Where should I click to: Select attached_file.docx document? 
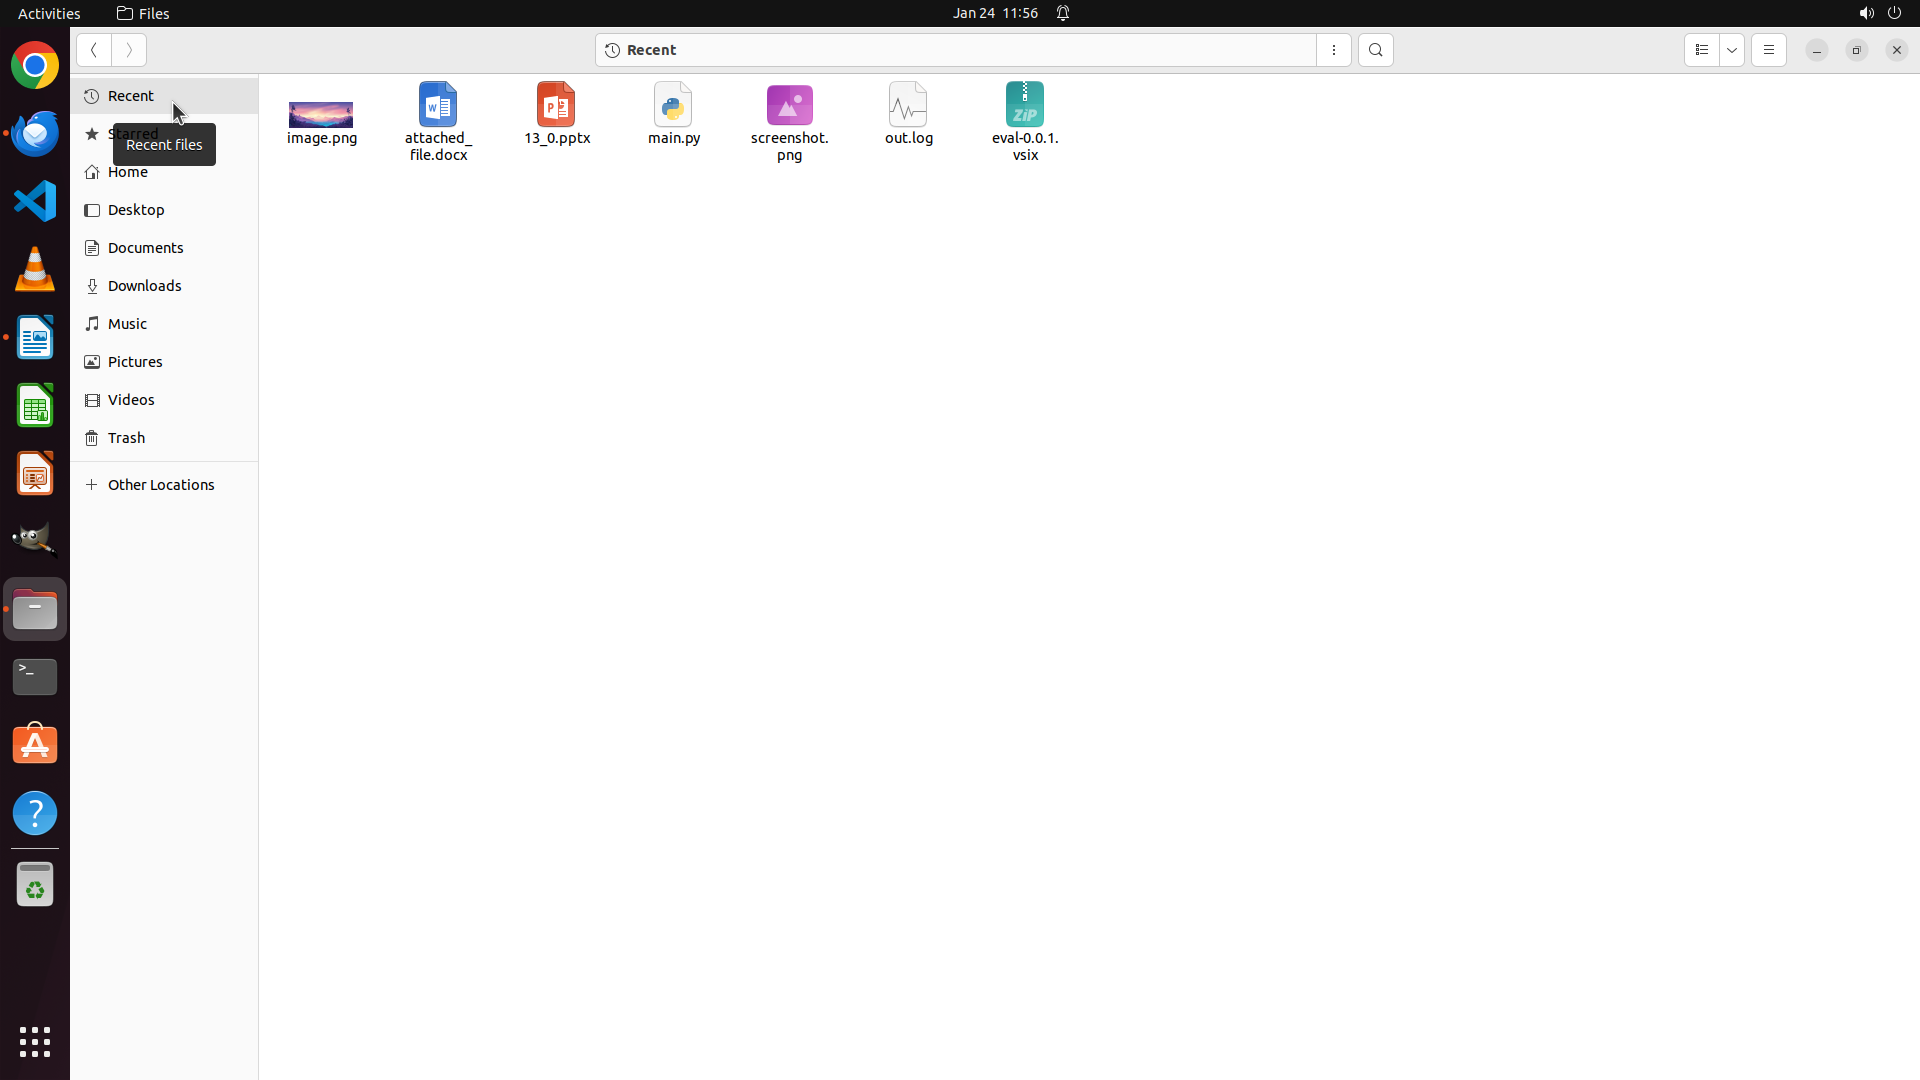[x=438, y=120]
